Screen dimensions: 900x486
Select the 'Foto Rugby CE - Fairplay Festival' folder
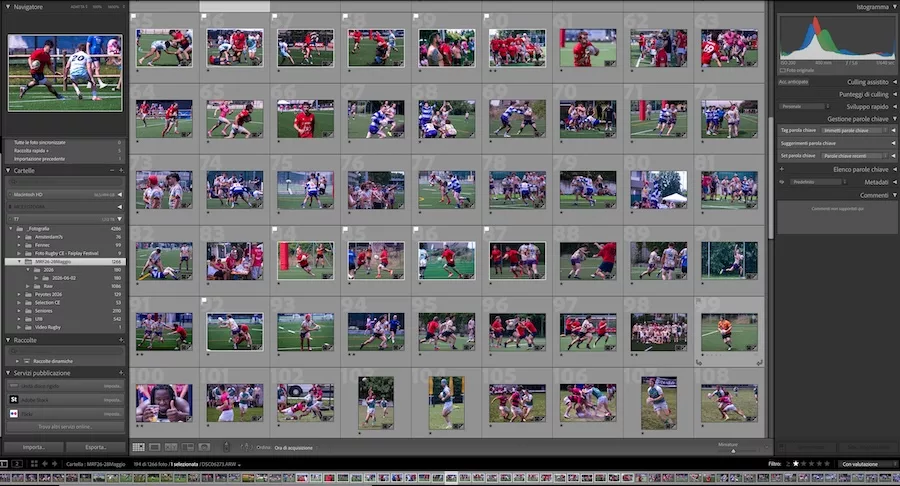(x=65, y=253)
